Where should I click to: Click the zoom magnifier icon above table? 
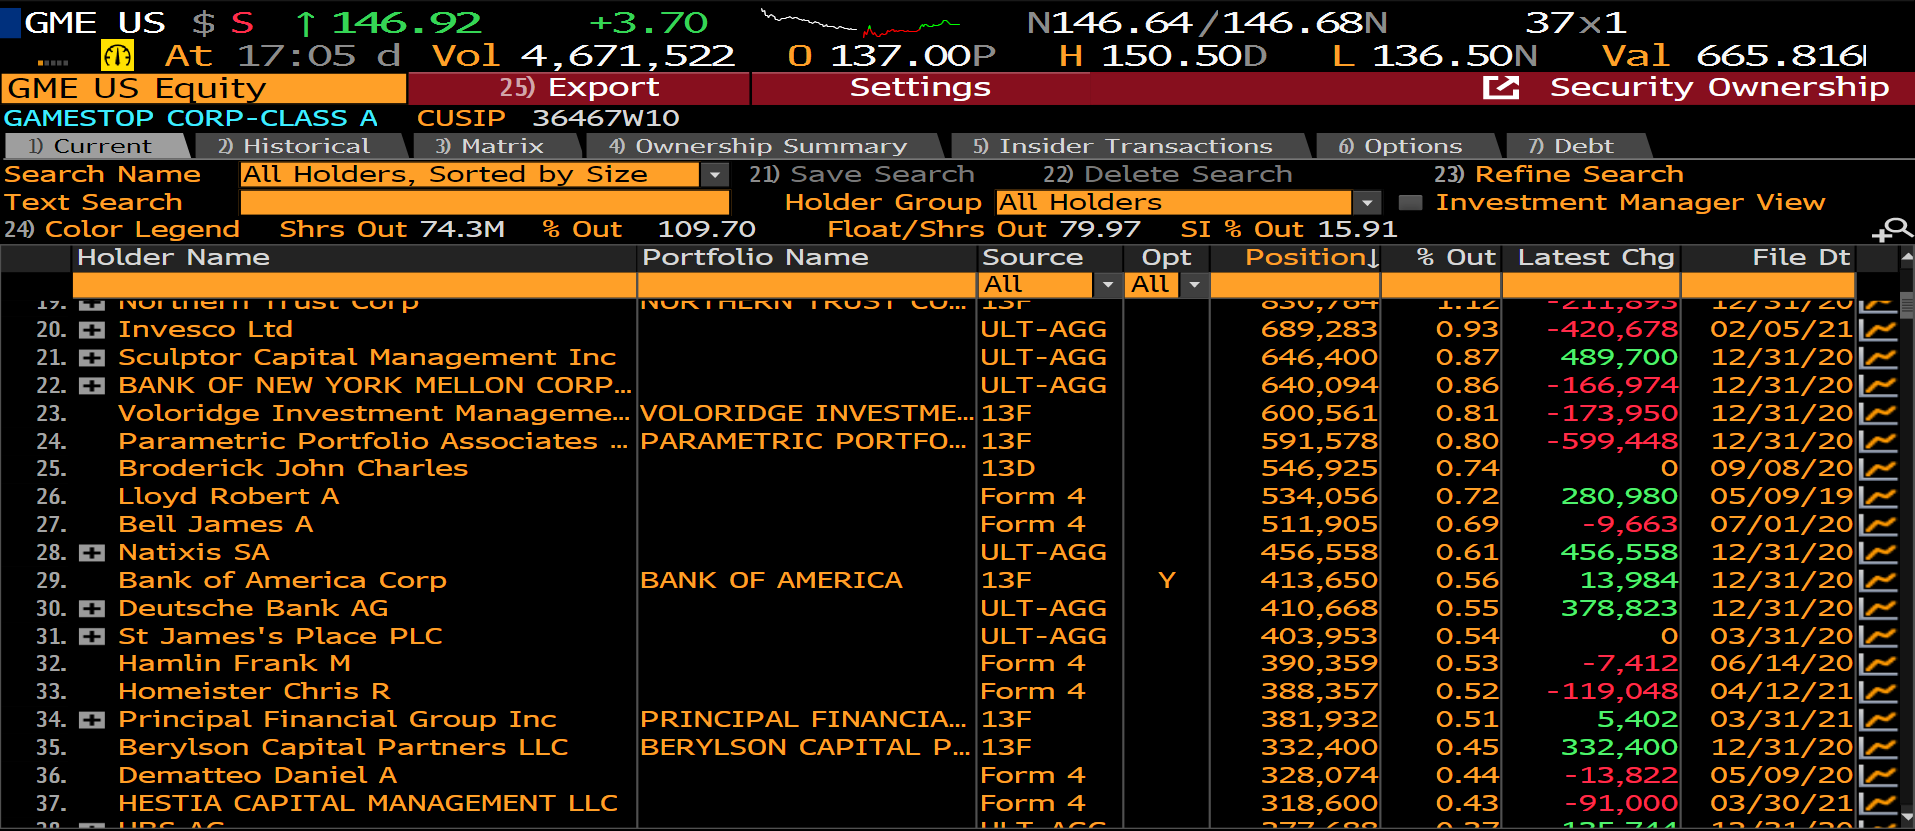(1892, 230)
